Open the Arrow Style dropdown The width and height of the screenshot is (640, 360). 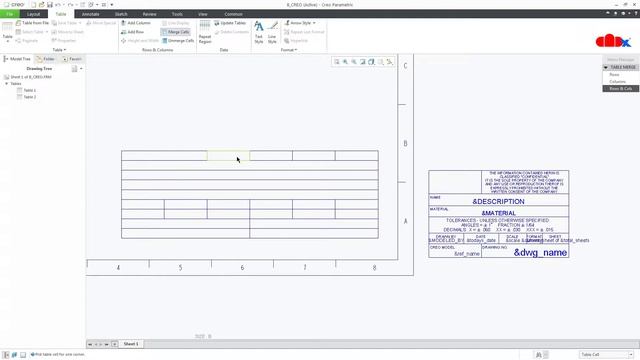point(300,23)
